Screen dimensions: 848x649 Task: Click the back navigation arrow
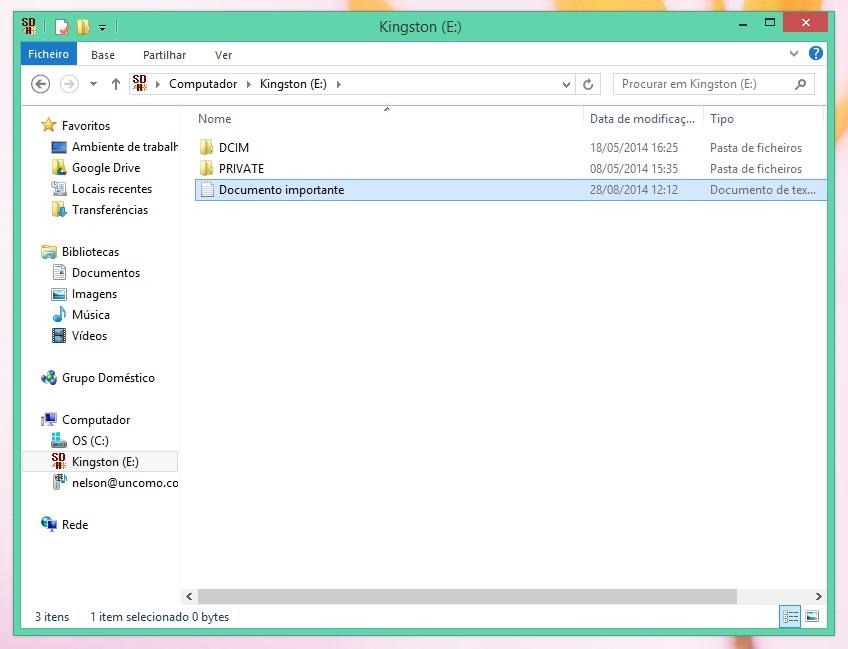(40, 84)
